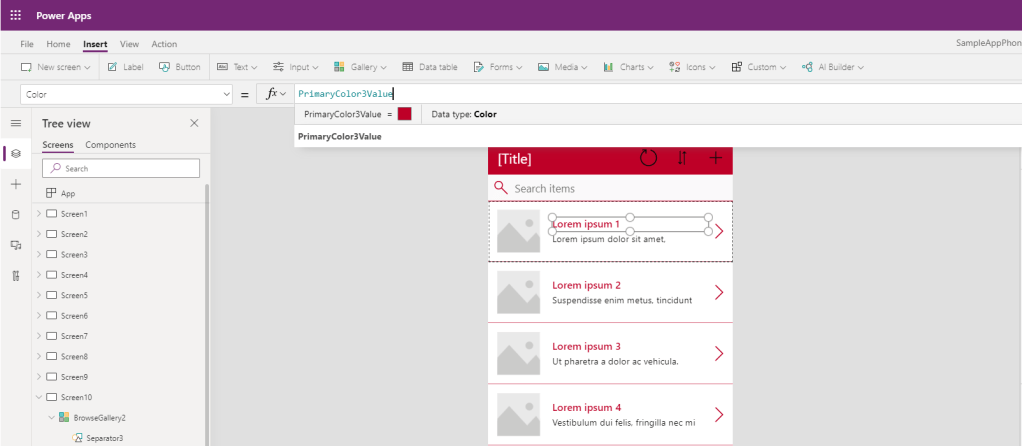The width and height of the screenshot is (1022, 446).
Task: Click the hamburger menu in left rail
Action: (x=15, y=123)
